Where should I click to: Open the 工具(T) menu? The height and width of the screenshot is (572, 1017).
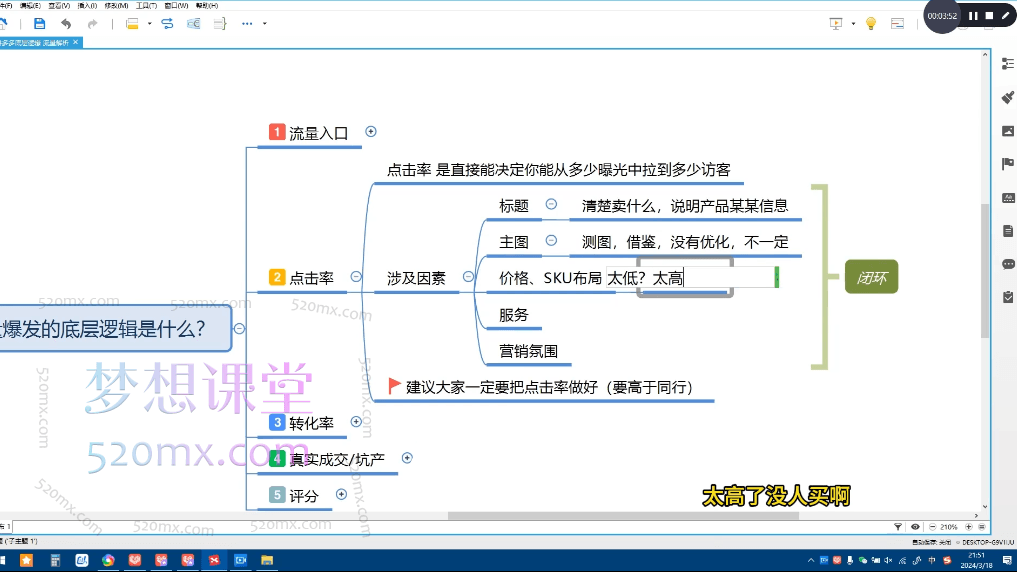click(x=146, y=5)
